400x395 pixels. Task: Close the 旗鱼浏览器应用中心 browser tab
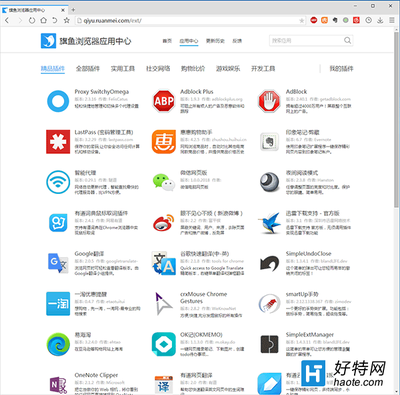pos(63,10)
